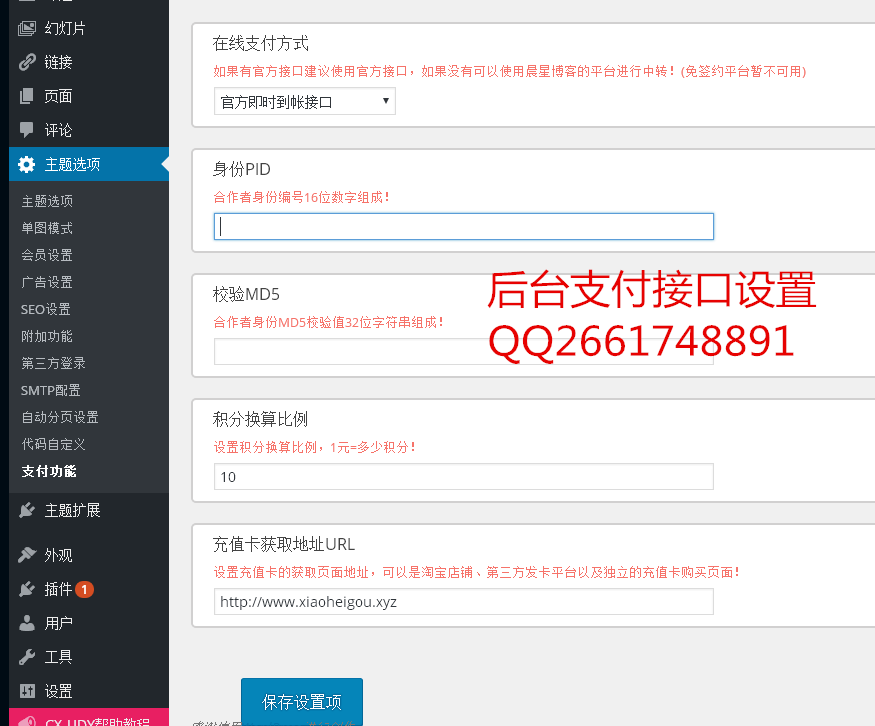Click the 工具 tools icon
Viewport: 875px width, 726px height.
(x=27, y=657)
